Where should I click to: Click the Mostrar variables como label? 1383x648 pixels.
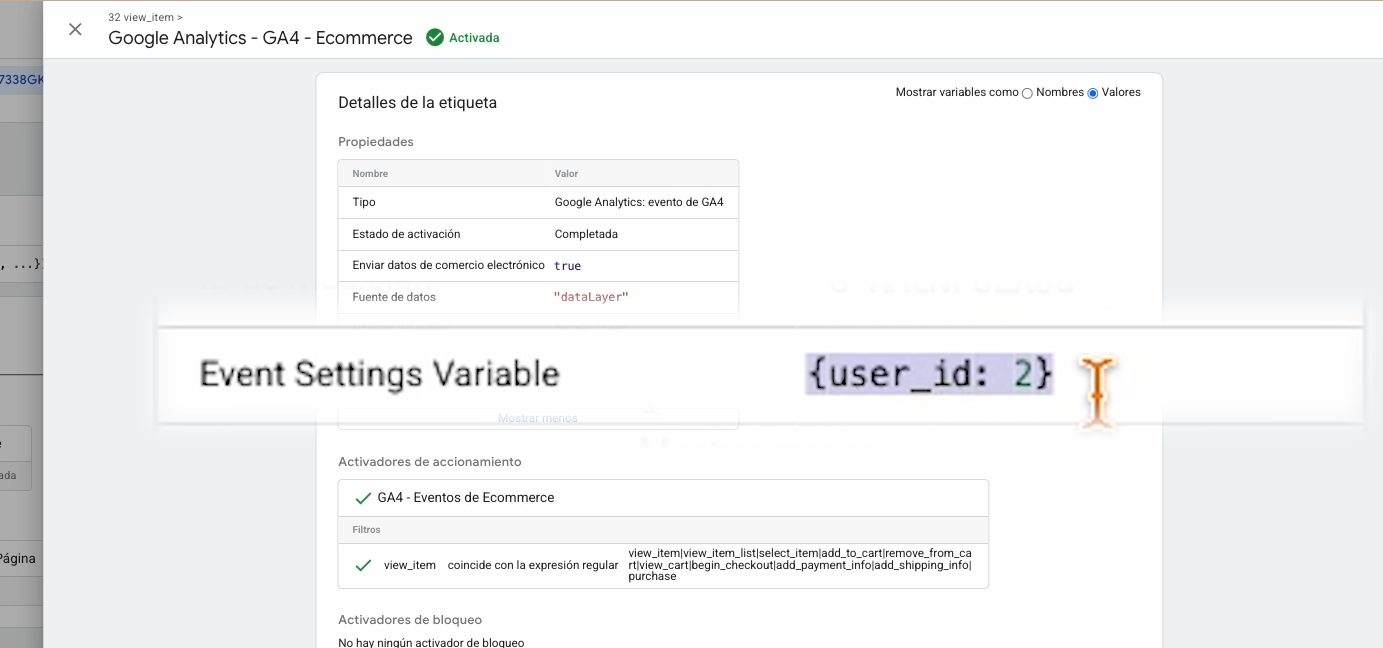pos(957,92)
